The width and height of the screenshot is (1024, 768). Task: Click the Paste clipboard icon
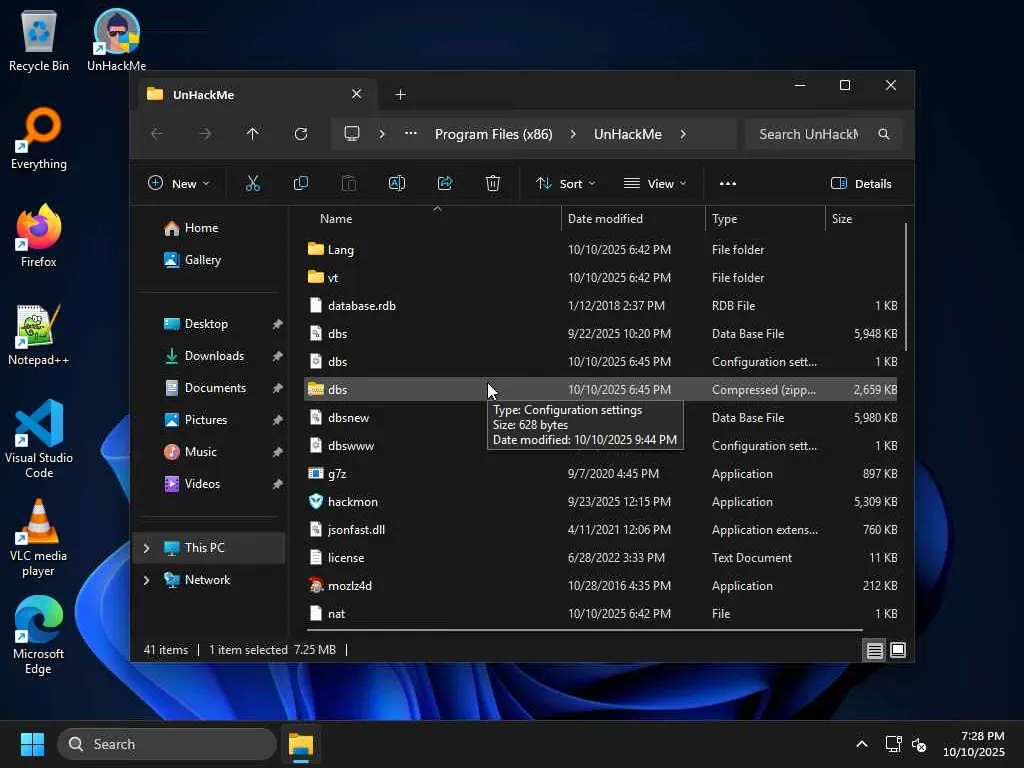349,184
